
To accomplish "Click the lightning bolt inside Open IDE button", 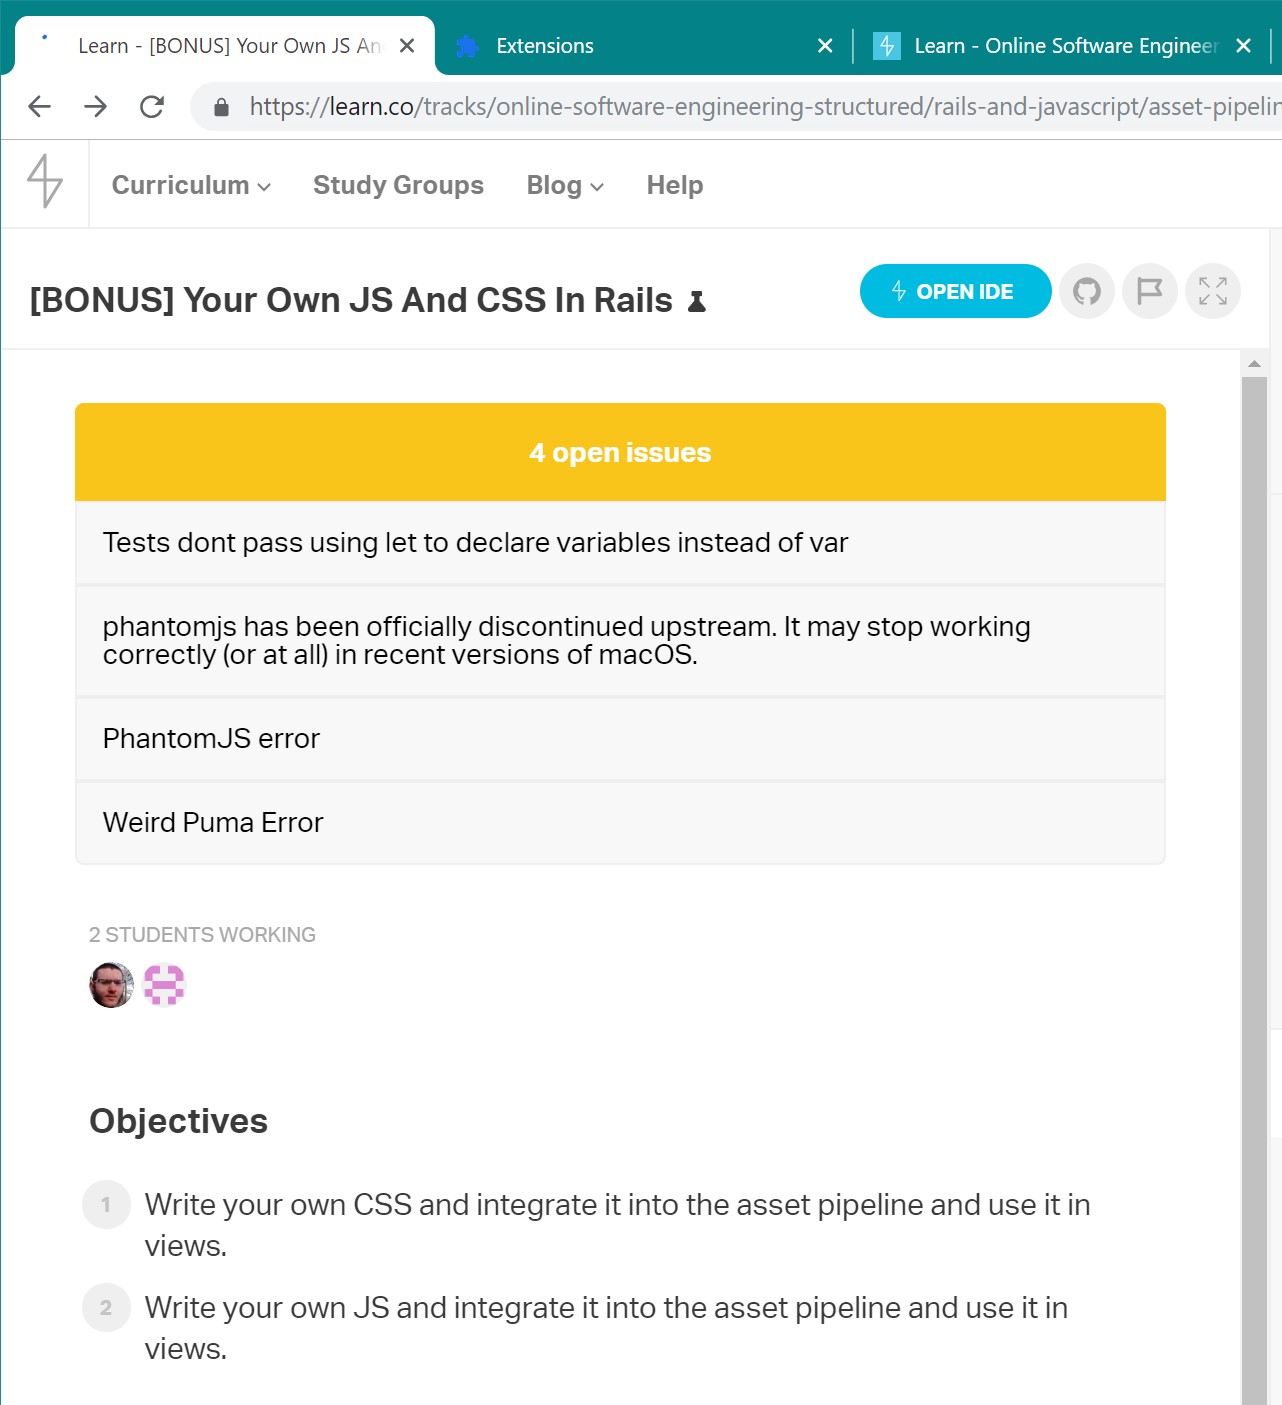I will 898,291.
